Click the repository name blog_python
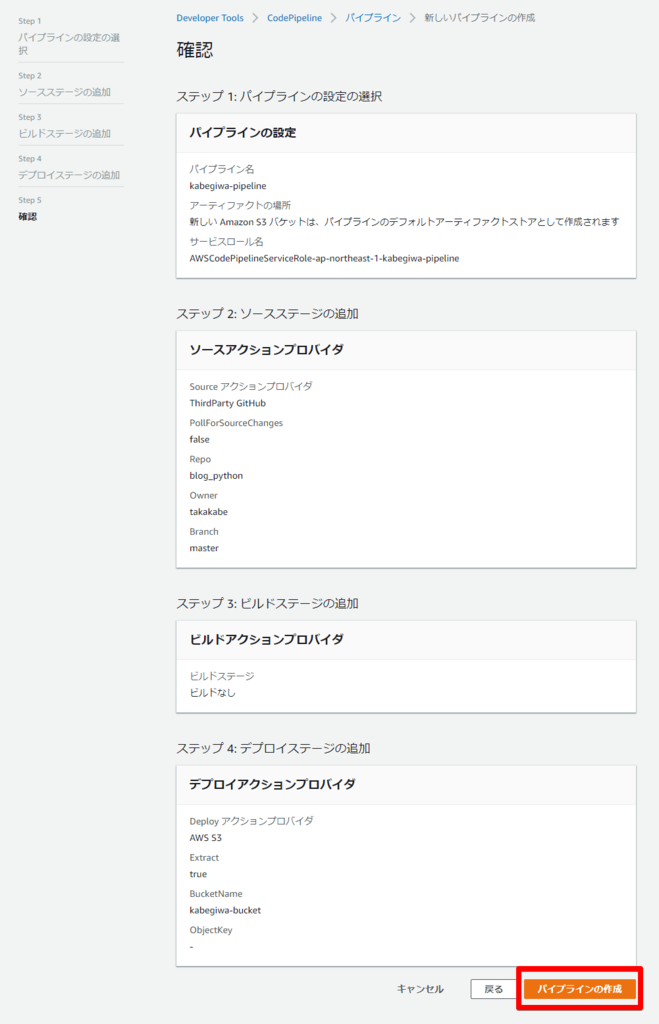Screen dimensions: 659x1024 215,475
